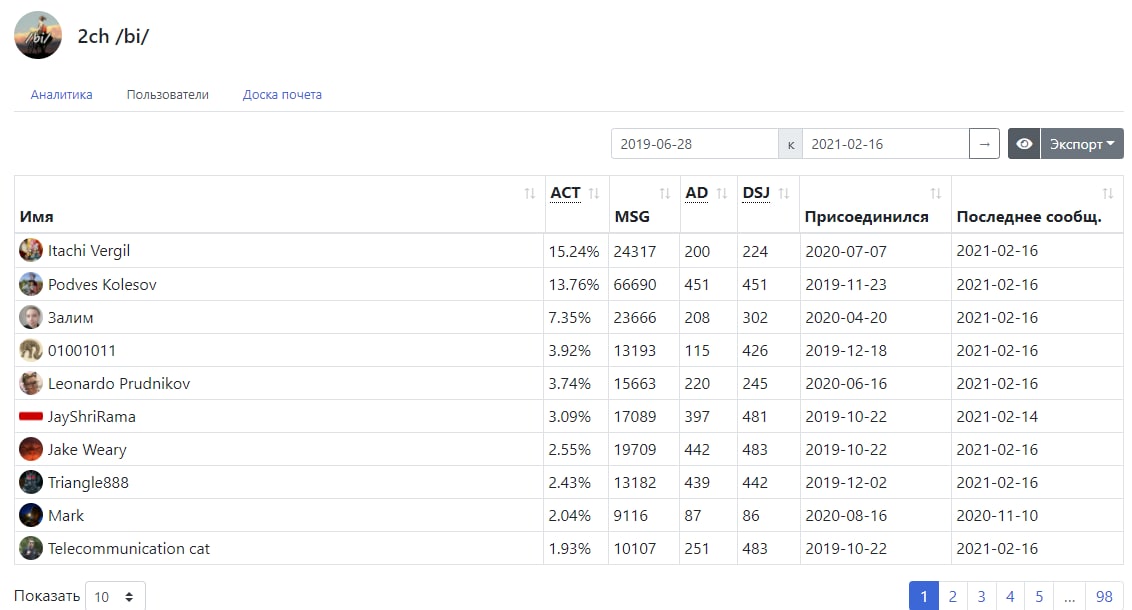Click Jake Weary's avatar
The width and height of the screenshot is (1132, 610).
click(31, 449)
